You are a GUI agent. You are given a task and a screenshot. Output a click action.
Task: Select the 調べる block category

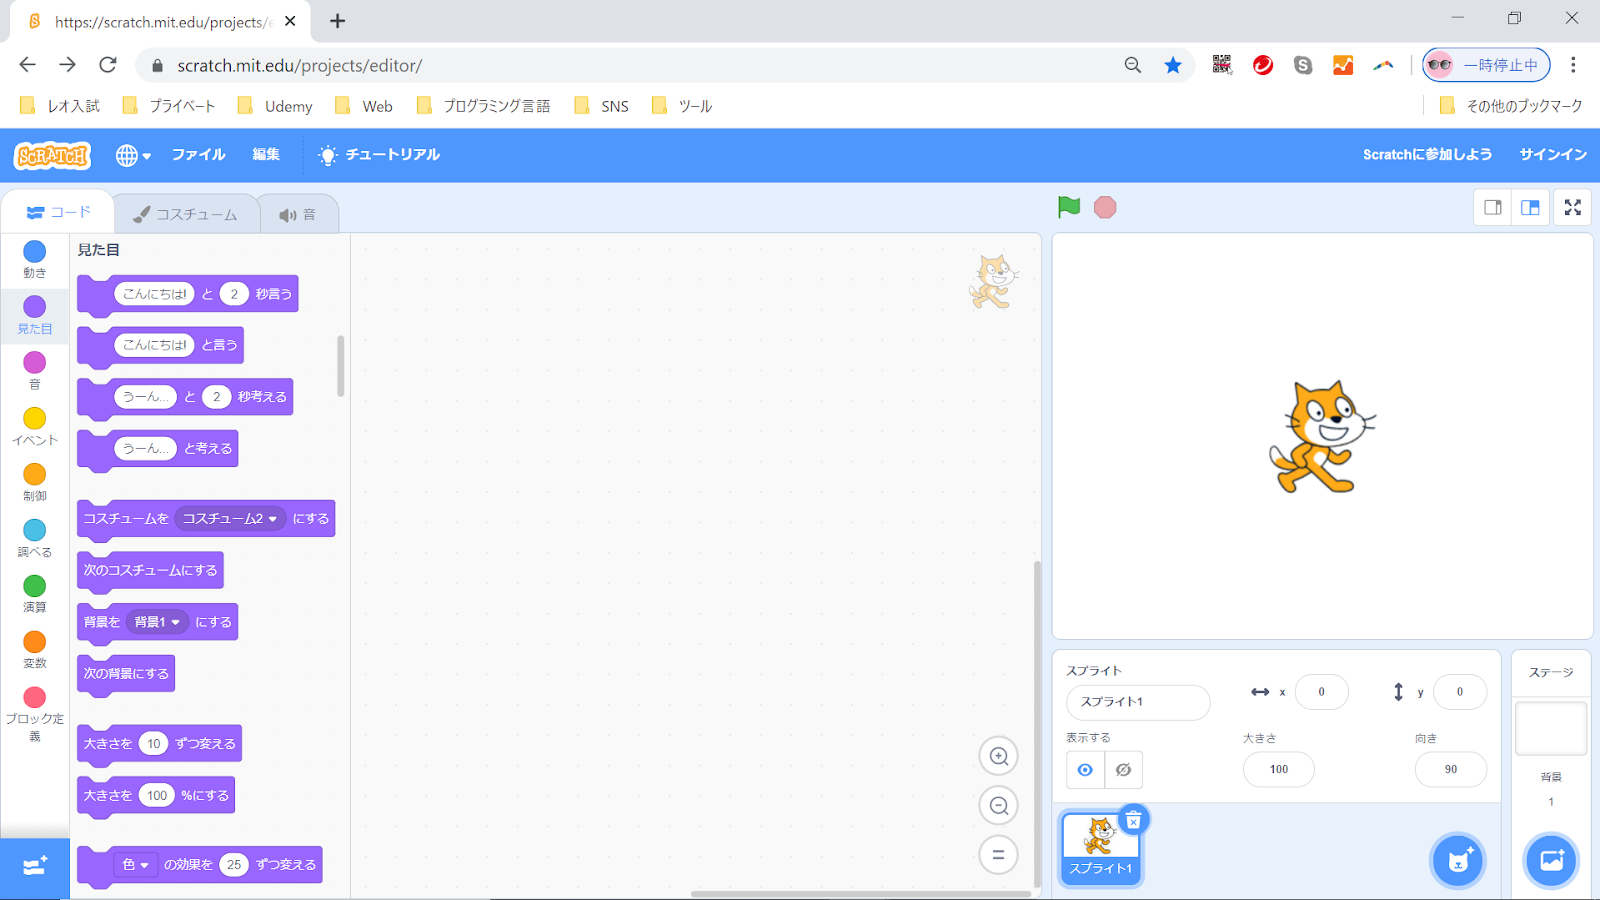tap(35, 538)
